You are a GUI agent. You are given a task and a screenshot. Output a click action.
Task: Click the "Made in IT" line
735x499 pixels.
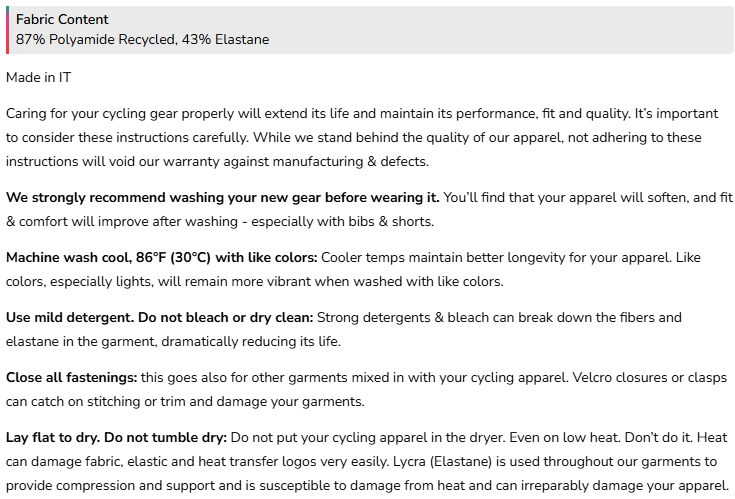[x=38, y=77]
